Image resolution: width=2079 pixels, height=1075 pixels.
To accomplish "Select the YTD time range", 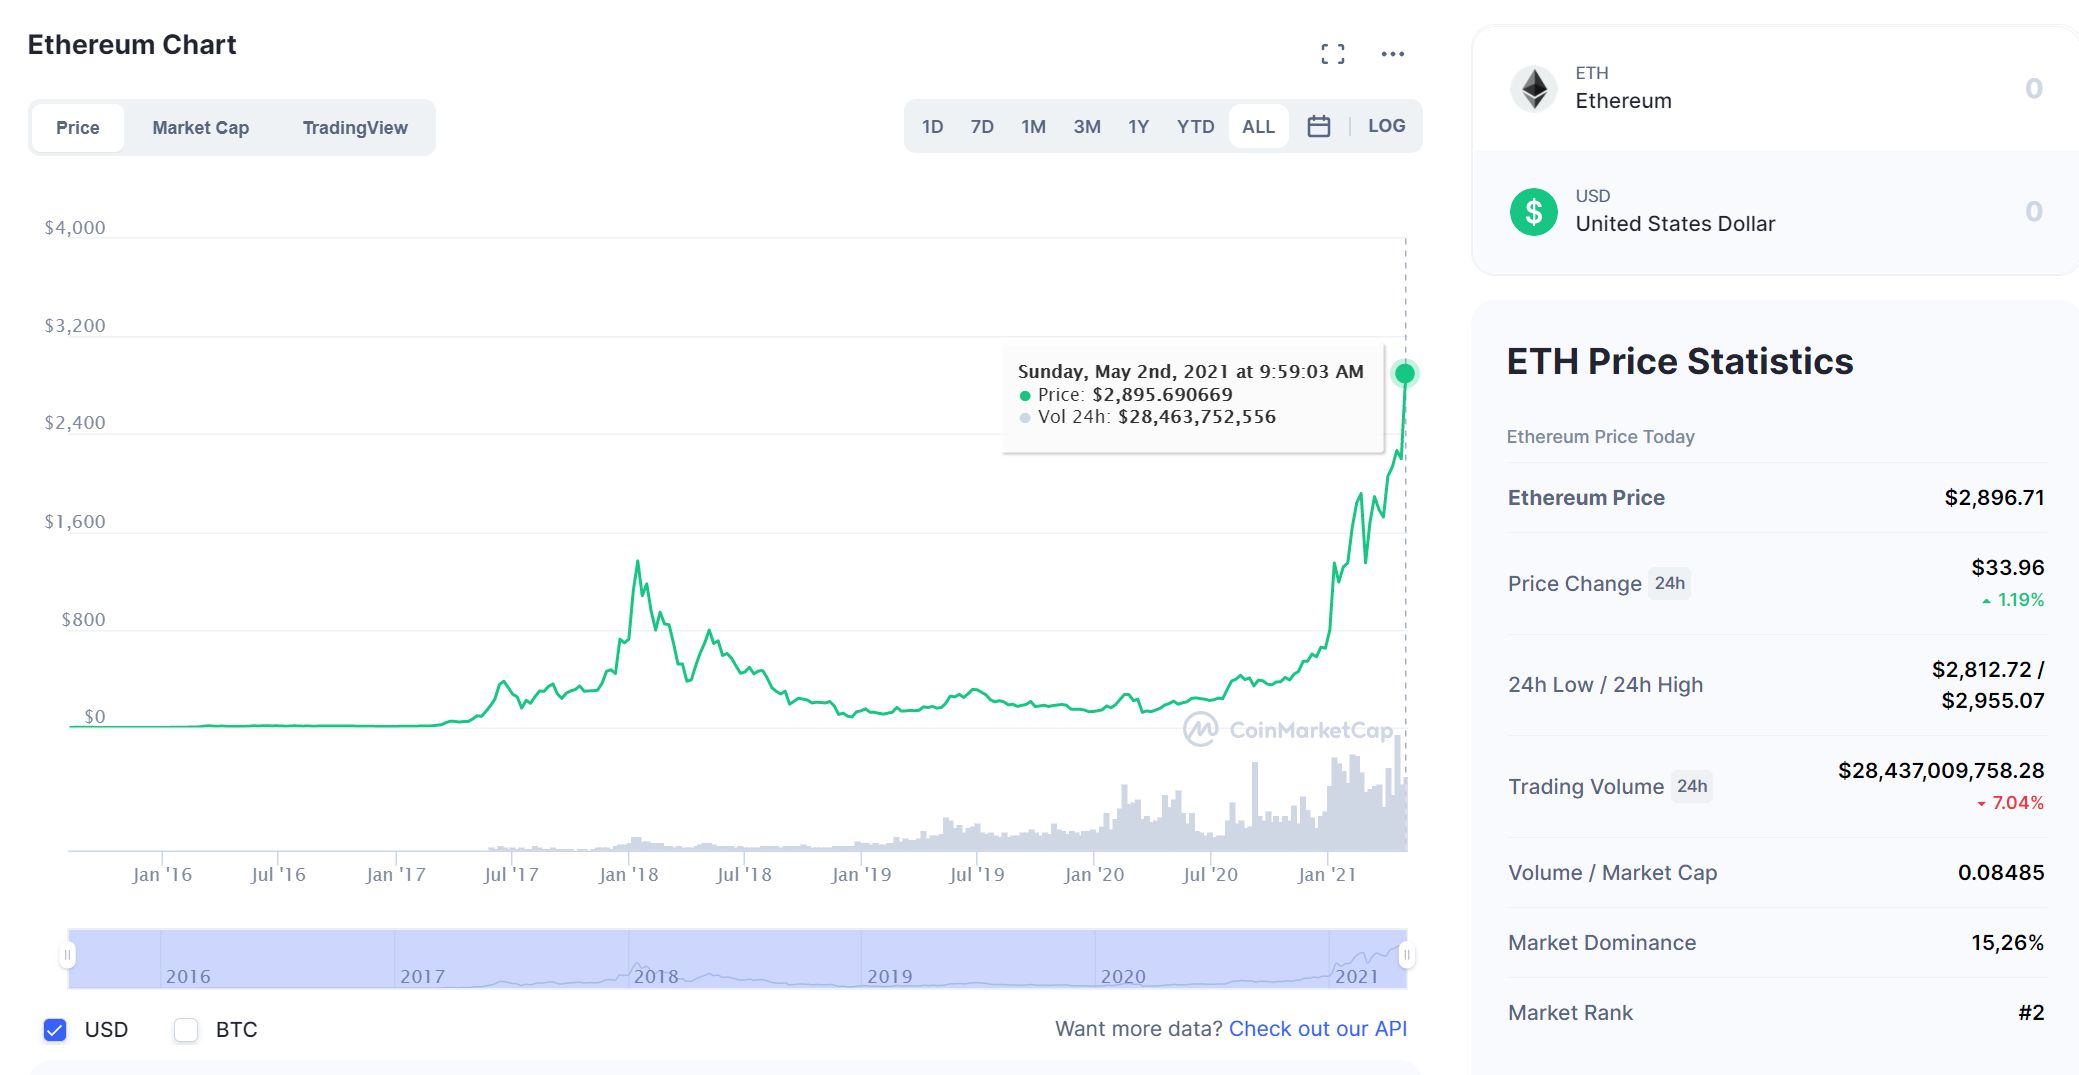I will click(x=1195, y=127).
